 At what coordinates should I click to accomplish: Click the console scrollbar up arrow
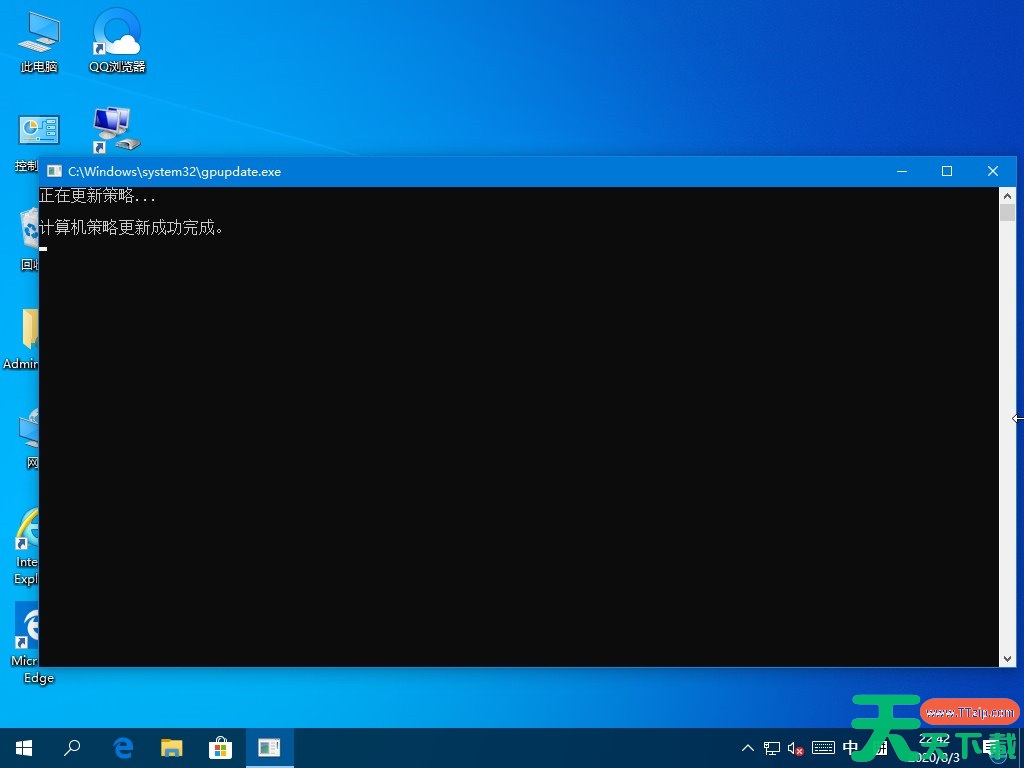pyautogui.click(x=1007, y=196)
